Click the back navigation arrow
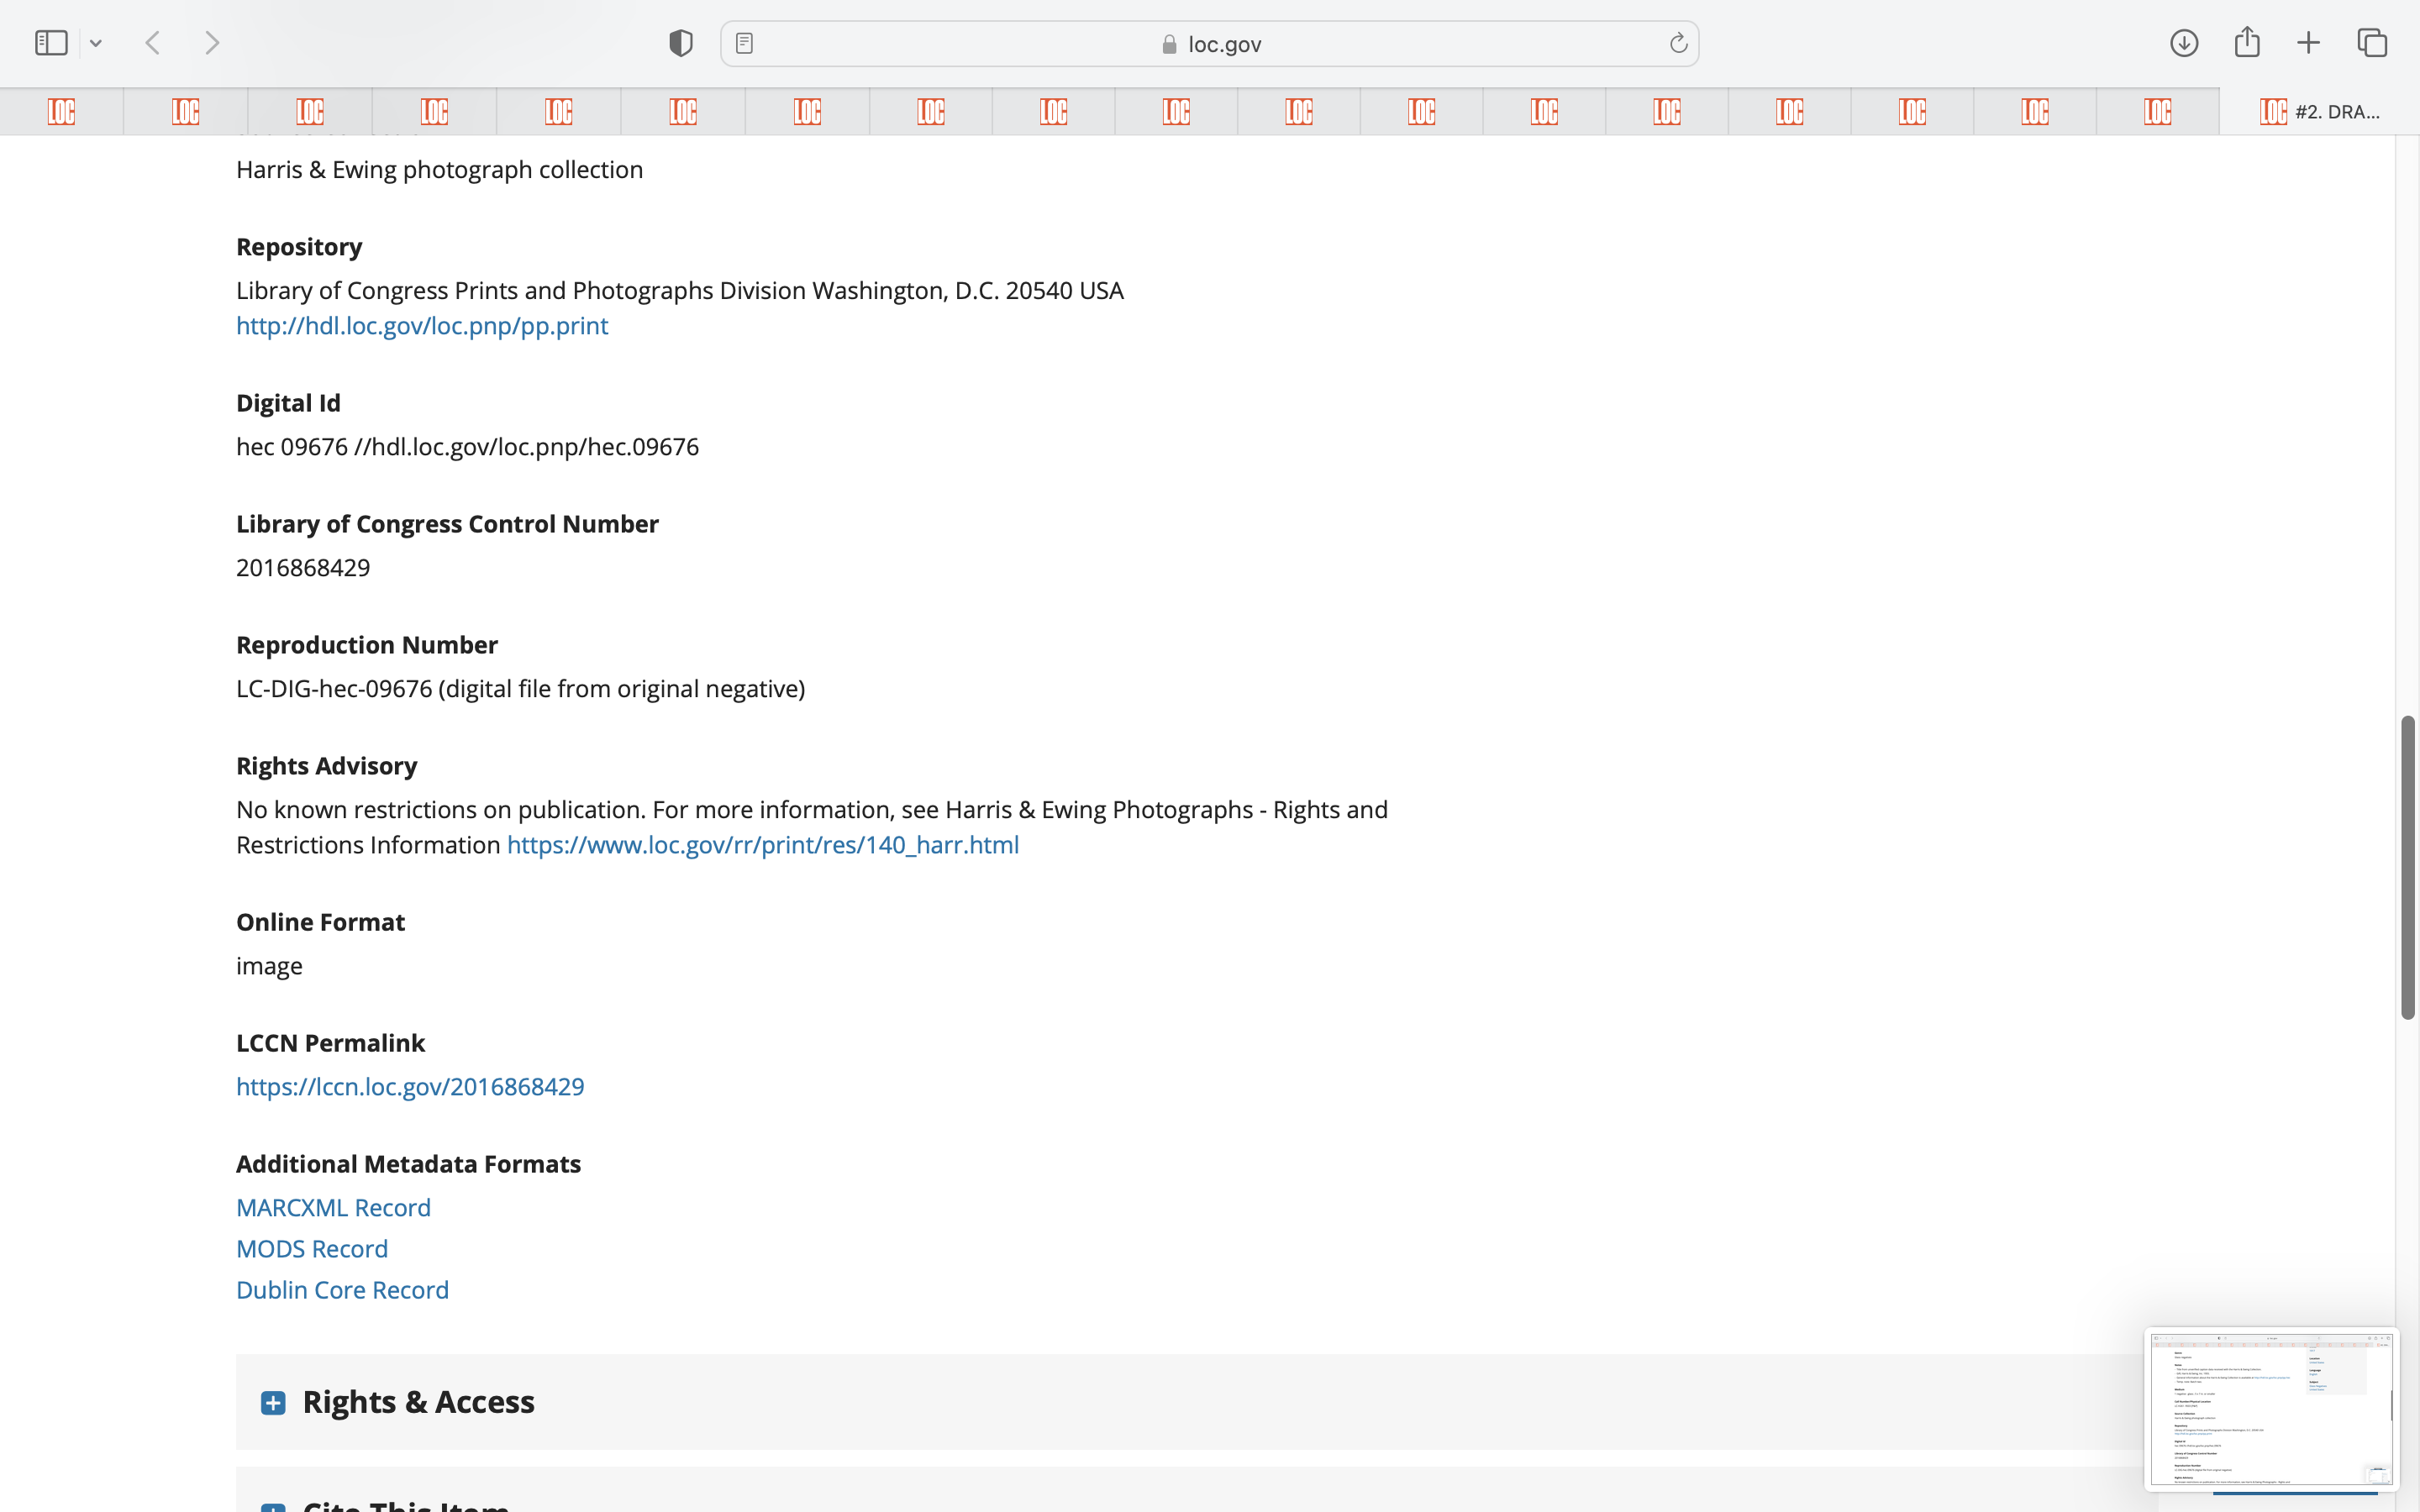Viewport: 2420px width, 1512px height. 153,43
